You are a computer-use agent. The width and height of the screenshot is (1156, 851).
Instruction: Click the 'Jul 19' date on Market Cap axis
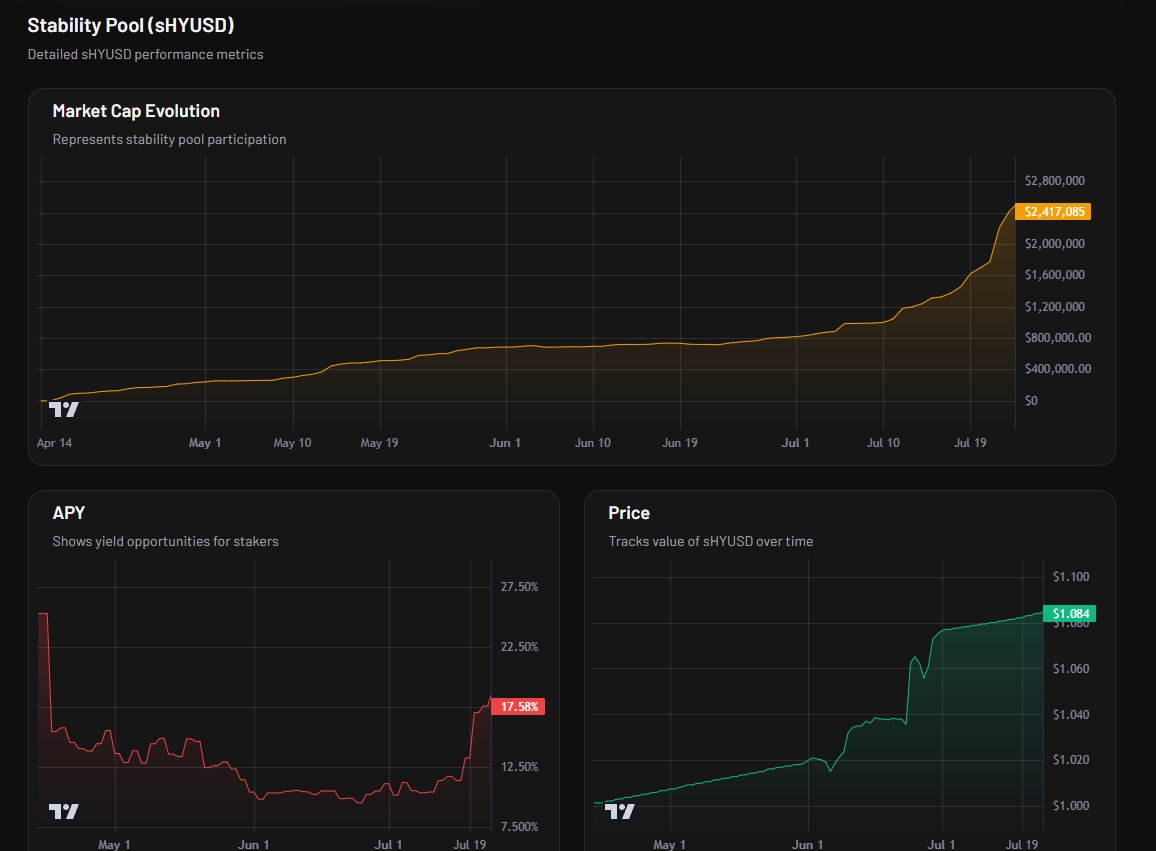click(970, 442)
